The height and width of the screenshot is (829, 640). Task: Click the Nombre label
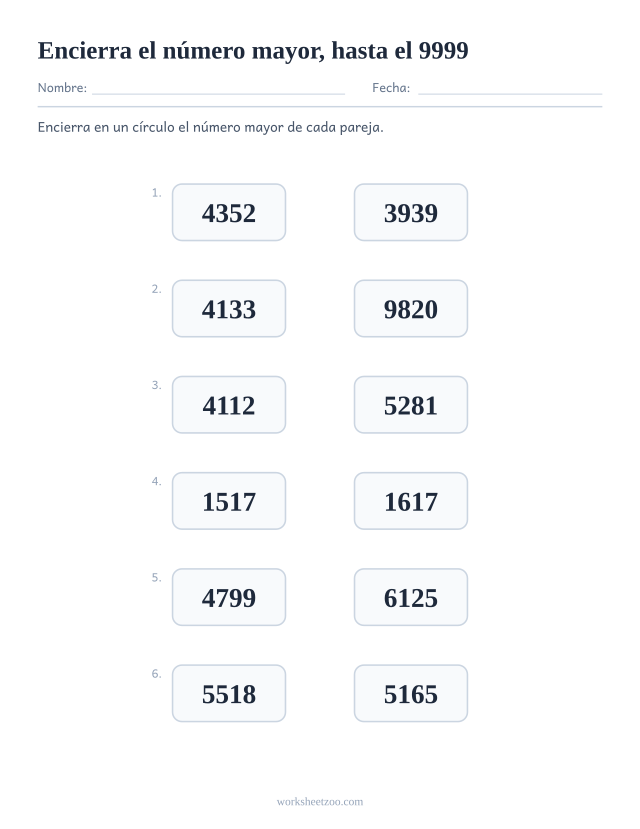point(62,88)
